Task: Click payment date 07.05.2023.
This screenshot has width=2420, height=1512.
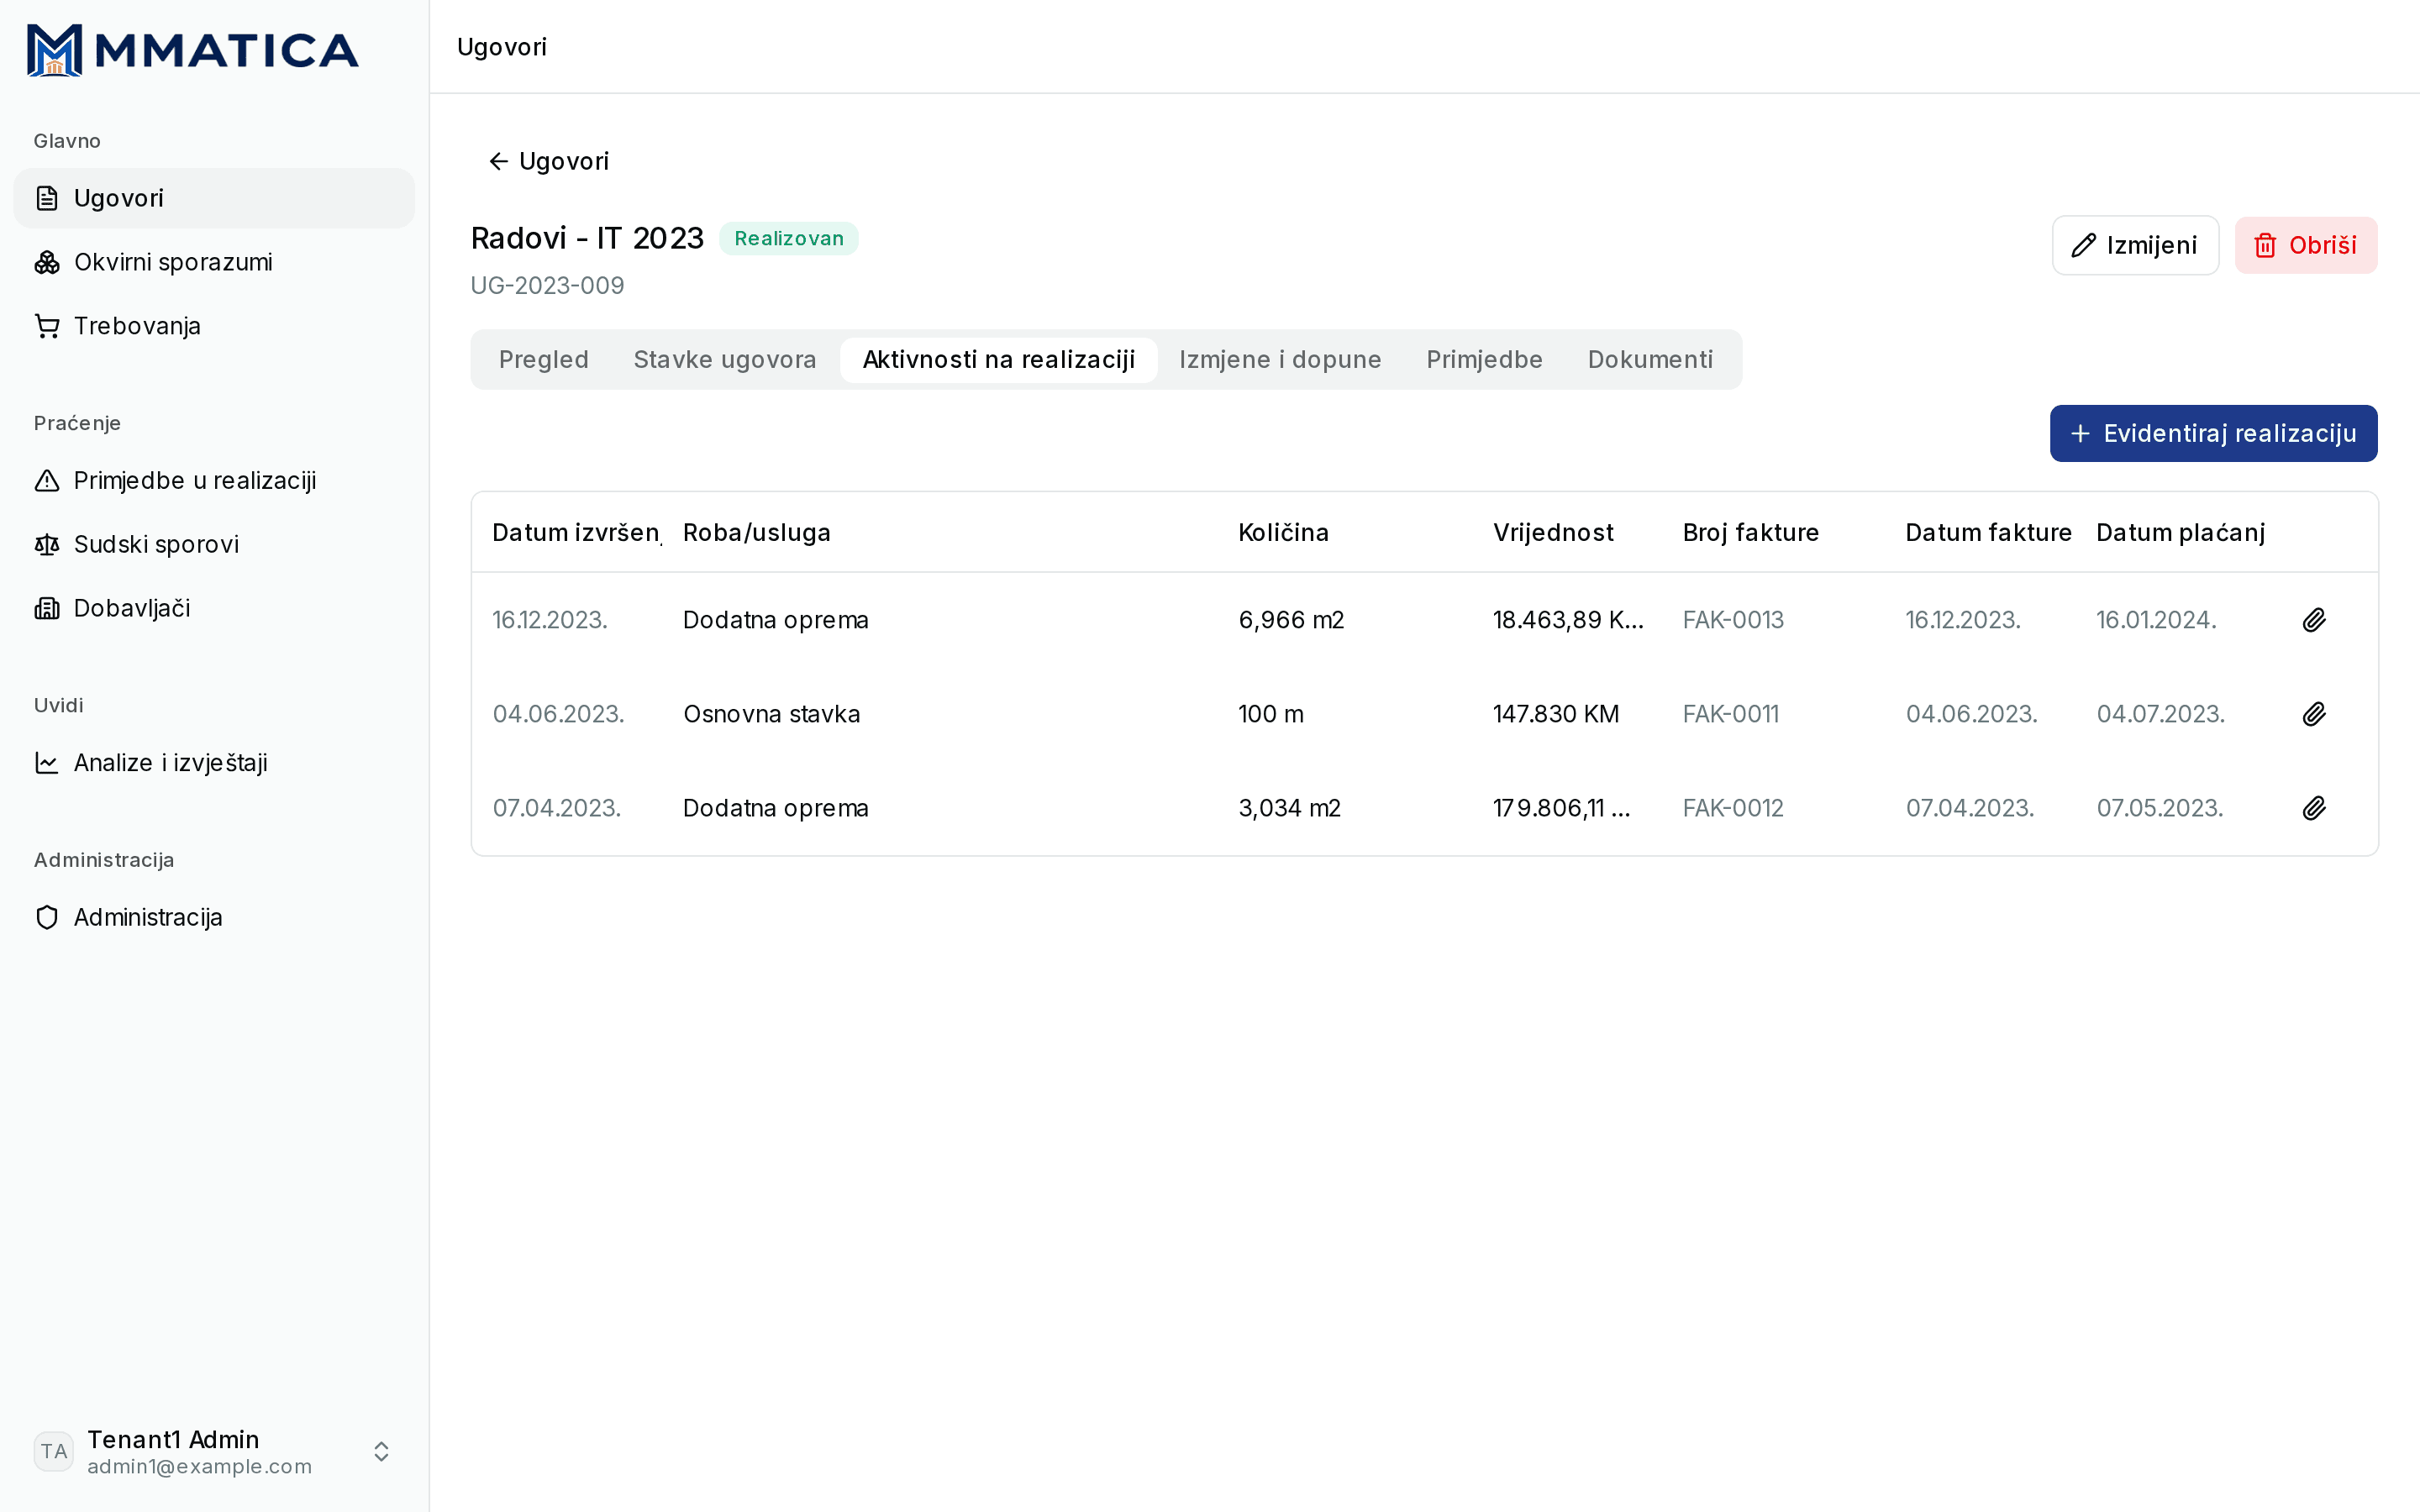Action: [x=2160, y=808]
